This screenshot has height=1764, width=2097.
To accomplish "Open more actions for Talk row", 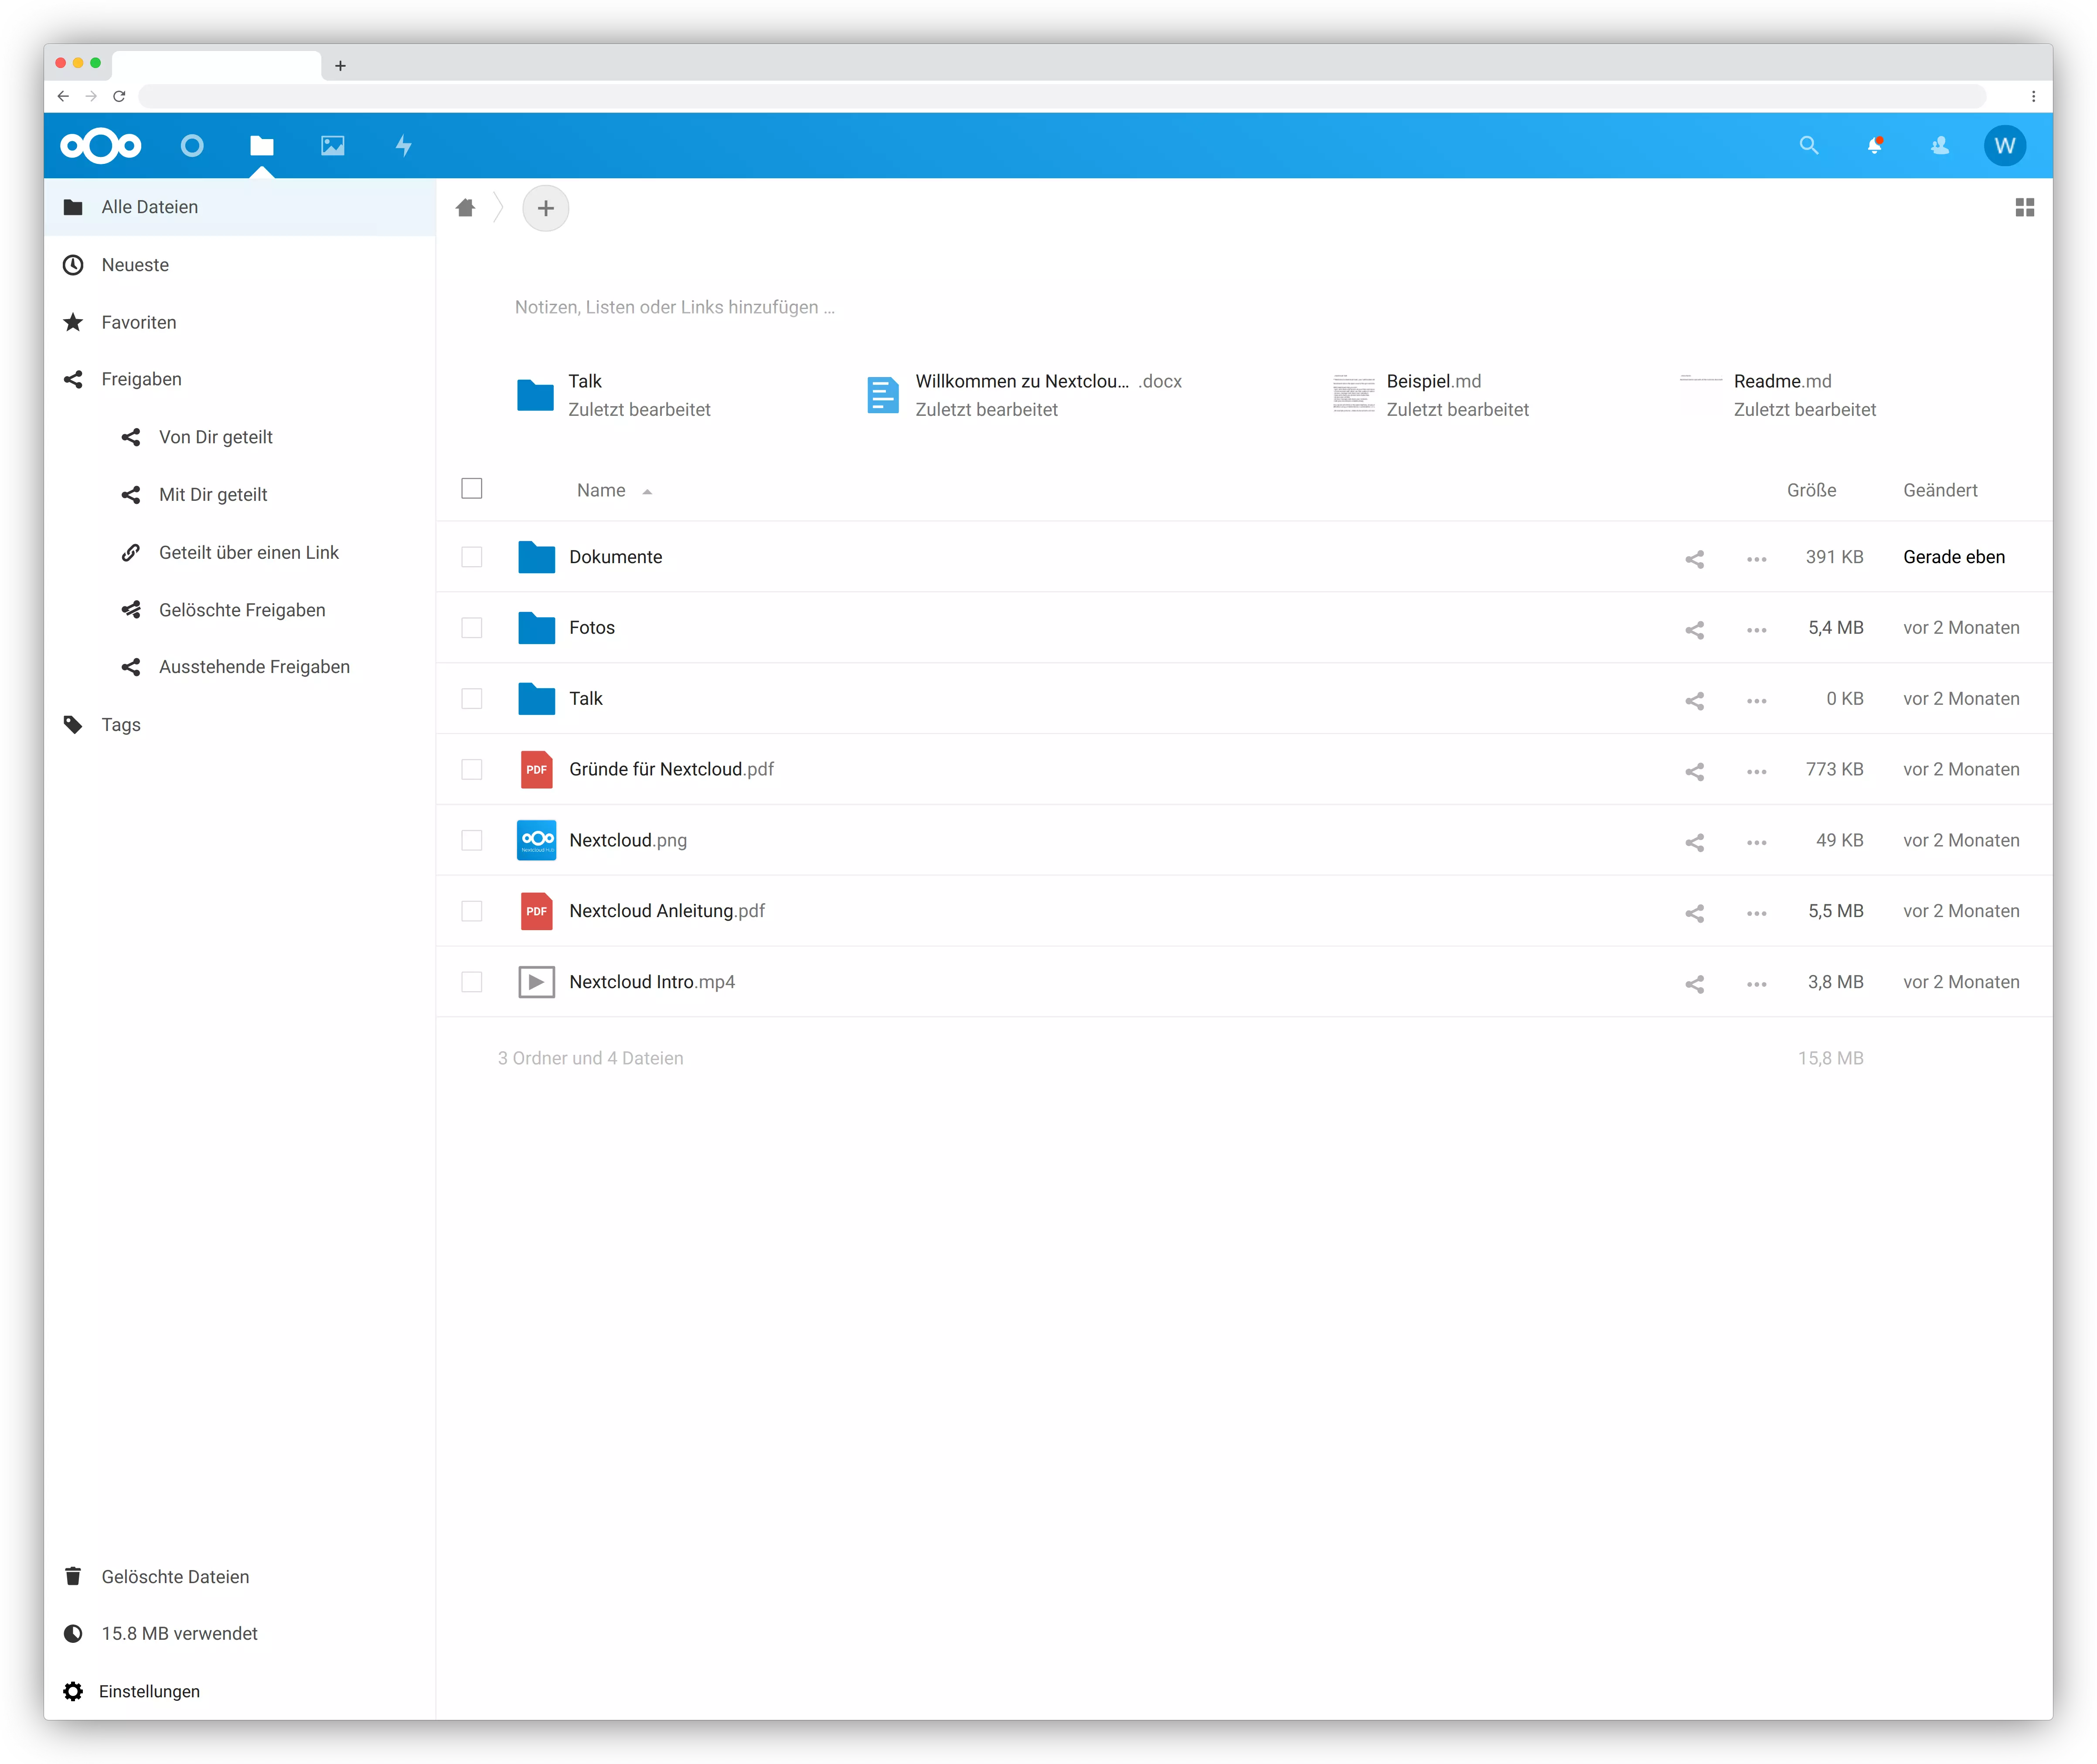I will [1756, 701].
